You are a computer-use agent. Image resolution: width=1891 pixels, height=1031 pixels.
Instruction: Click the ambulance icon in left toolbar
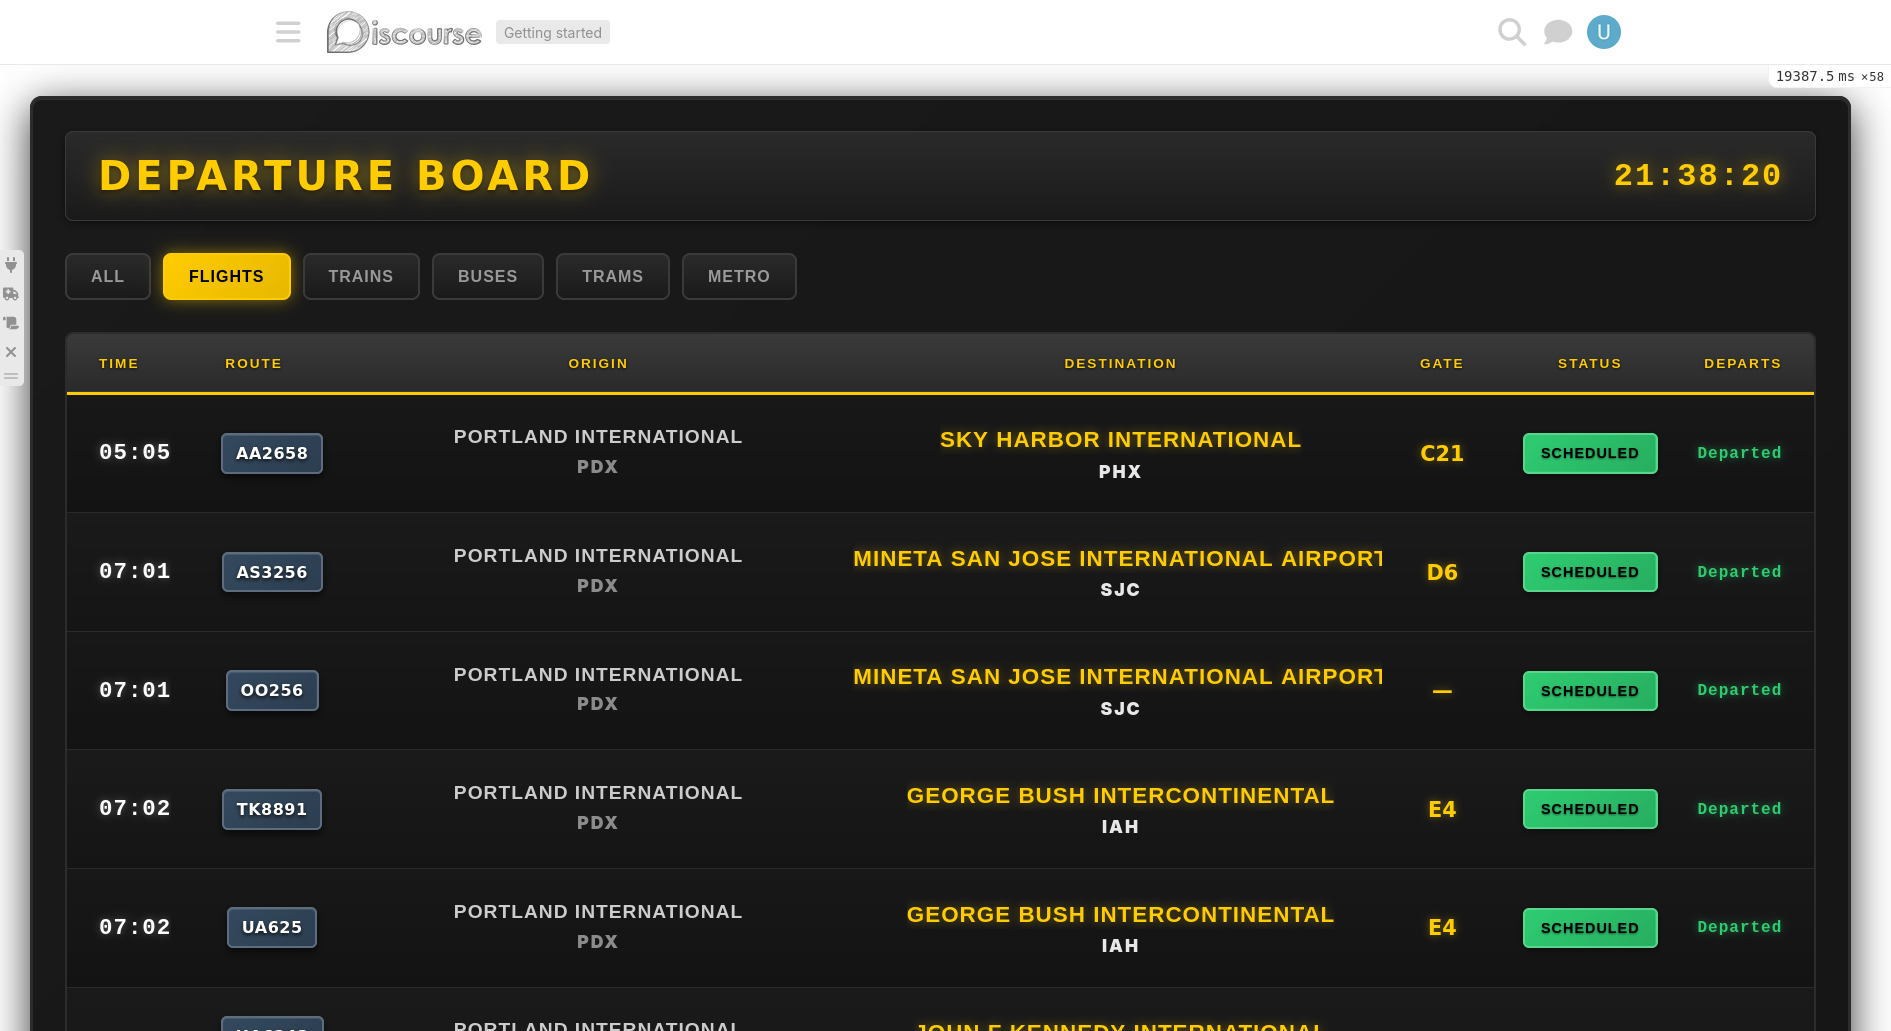coord(11,294)
